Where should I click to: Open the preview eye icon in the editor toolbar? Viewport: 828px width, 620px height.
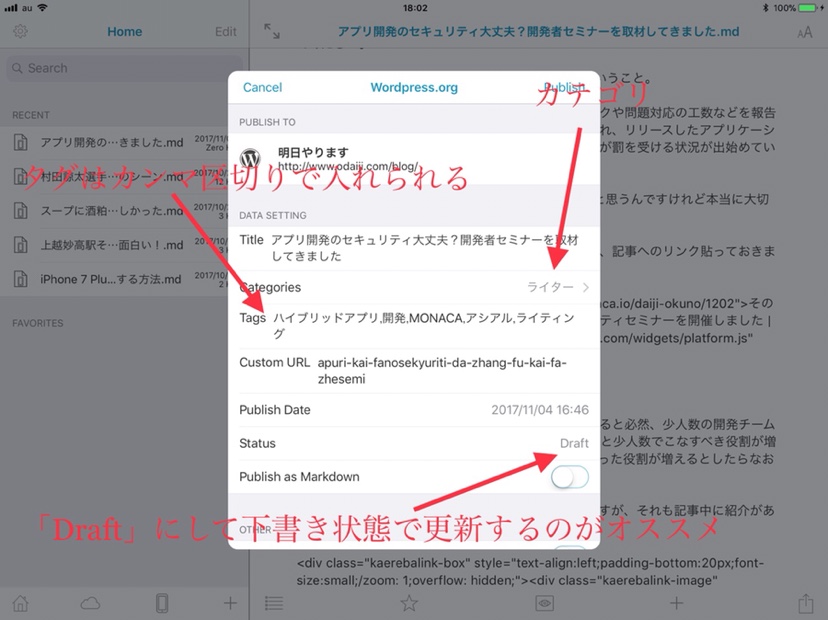[544, 603]
